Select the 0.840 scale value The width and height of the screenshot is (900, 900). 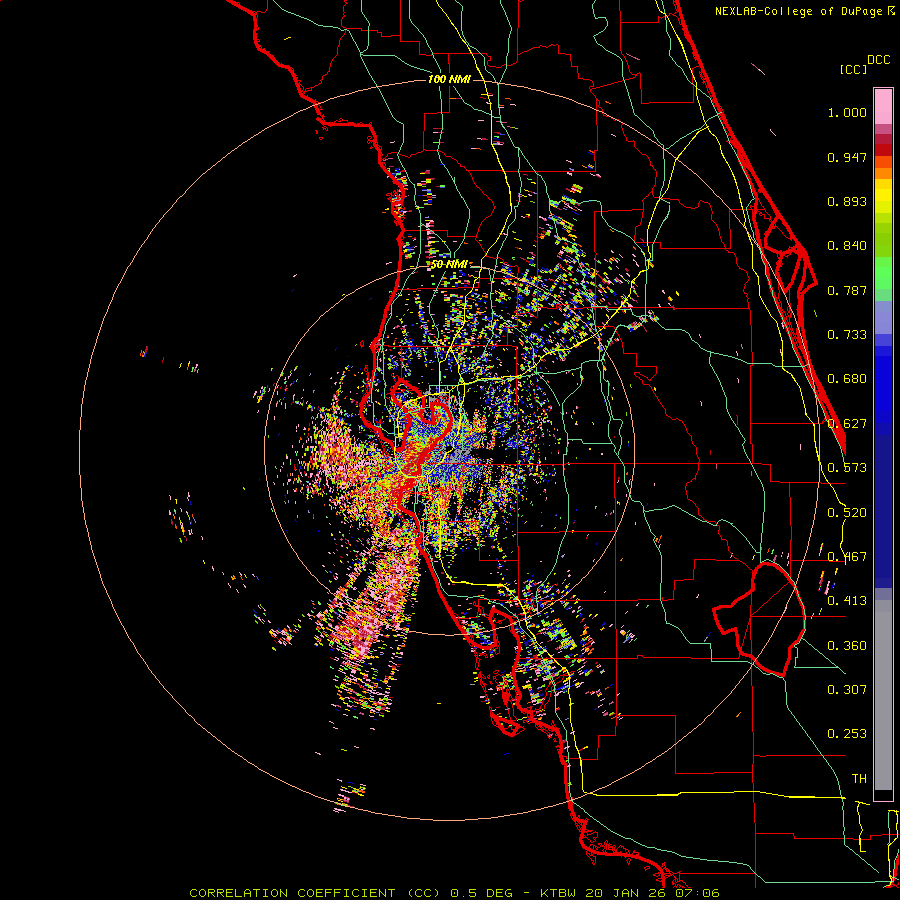click(x=847, y=246)
